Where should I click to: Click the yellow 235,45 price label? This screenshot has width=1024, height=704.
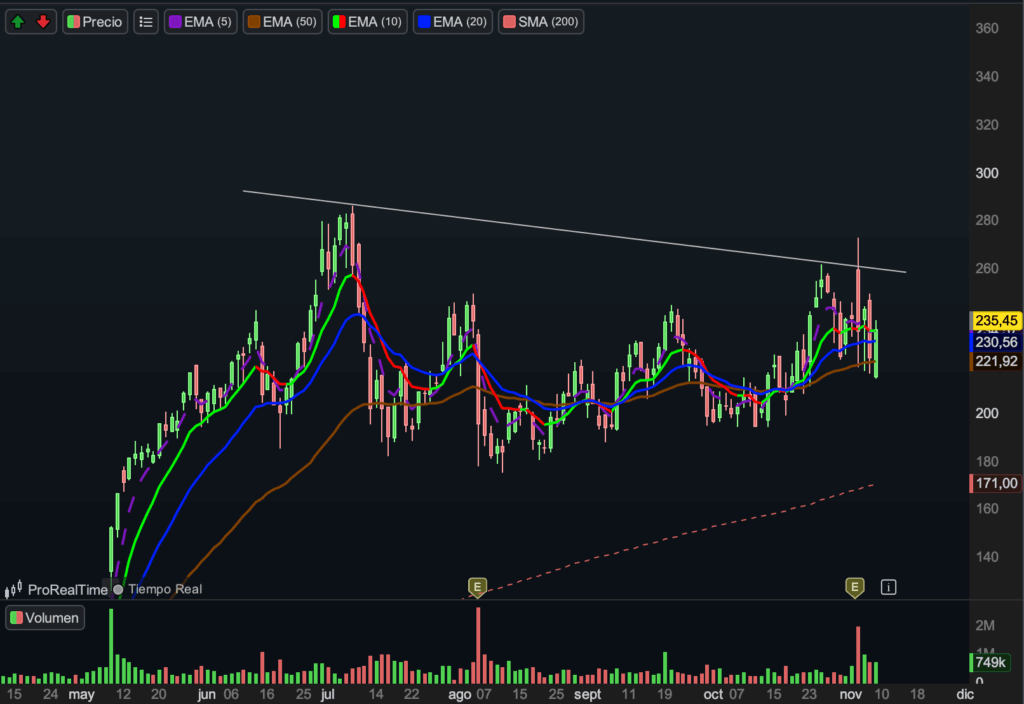click(x=996, y=321)
